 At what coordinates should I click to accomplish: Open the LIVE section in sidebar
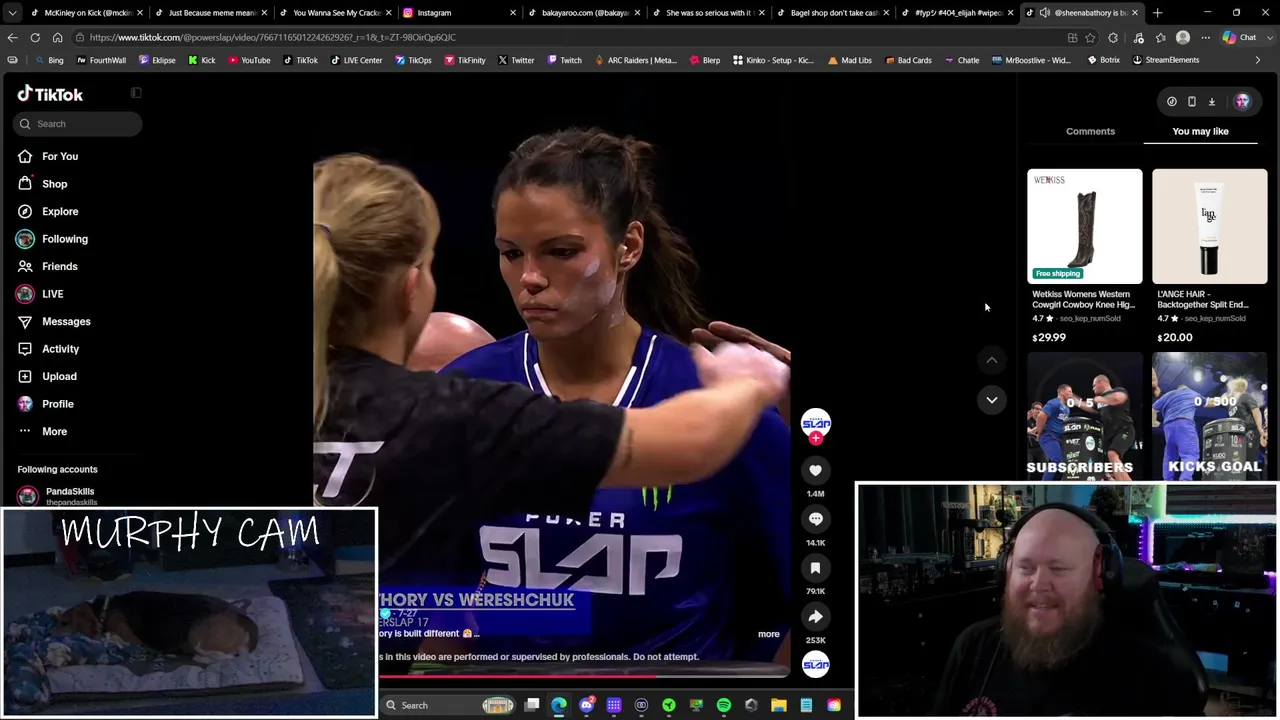click(52, 294)
